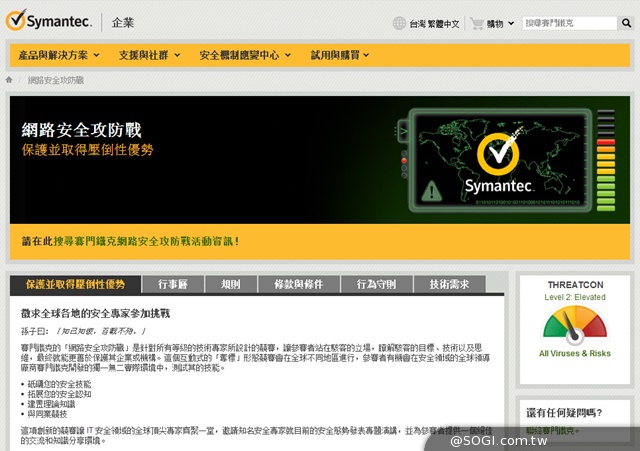The width and height of the screenshot is (640, 451).
Task: Go to the home breadcrumb icon
Action: click(9, 80)
